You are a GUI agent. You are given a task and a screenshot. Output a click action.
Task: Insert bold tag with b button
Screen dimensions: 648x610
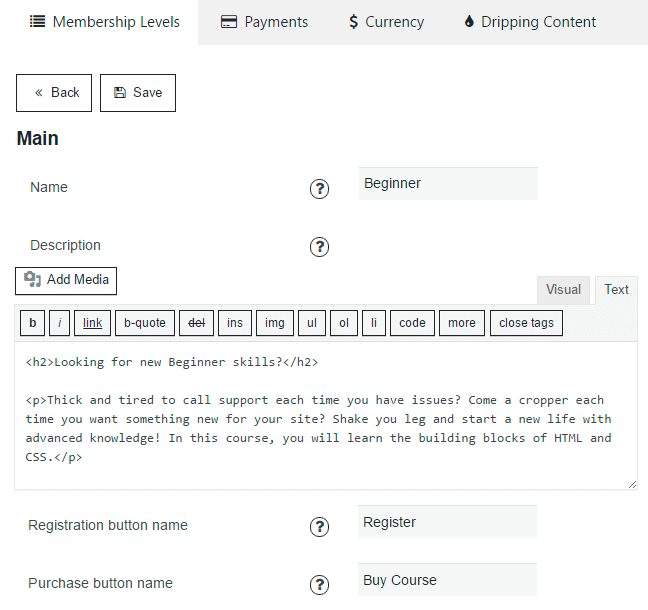click(33, 323)
